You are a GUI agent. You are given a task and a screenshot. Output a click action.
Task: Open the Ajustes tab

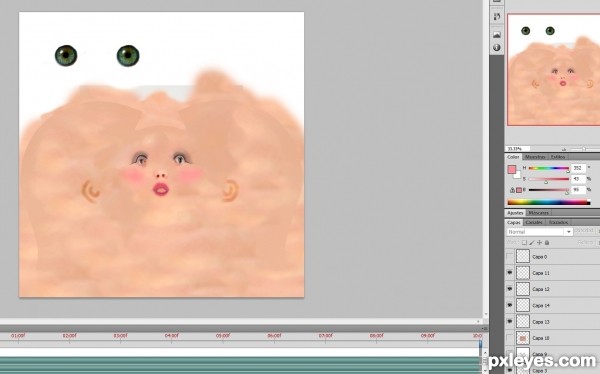point(515,213)
